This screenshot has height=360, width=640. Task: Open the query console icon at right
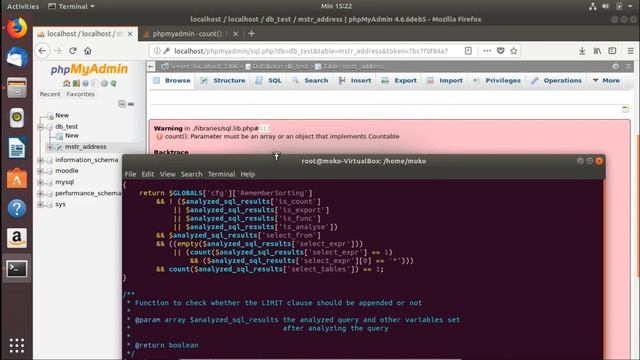point(625,109)
